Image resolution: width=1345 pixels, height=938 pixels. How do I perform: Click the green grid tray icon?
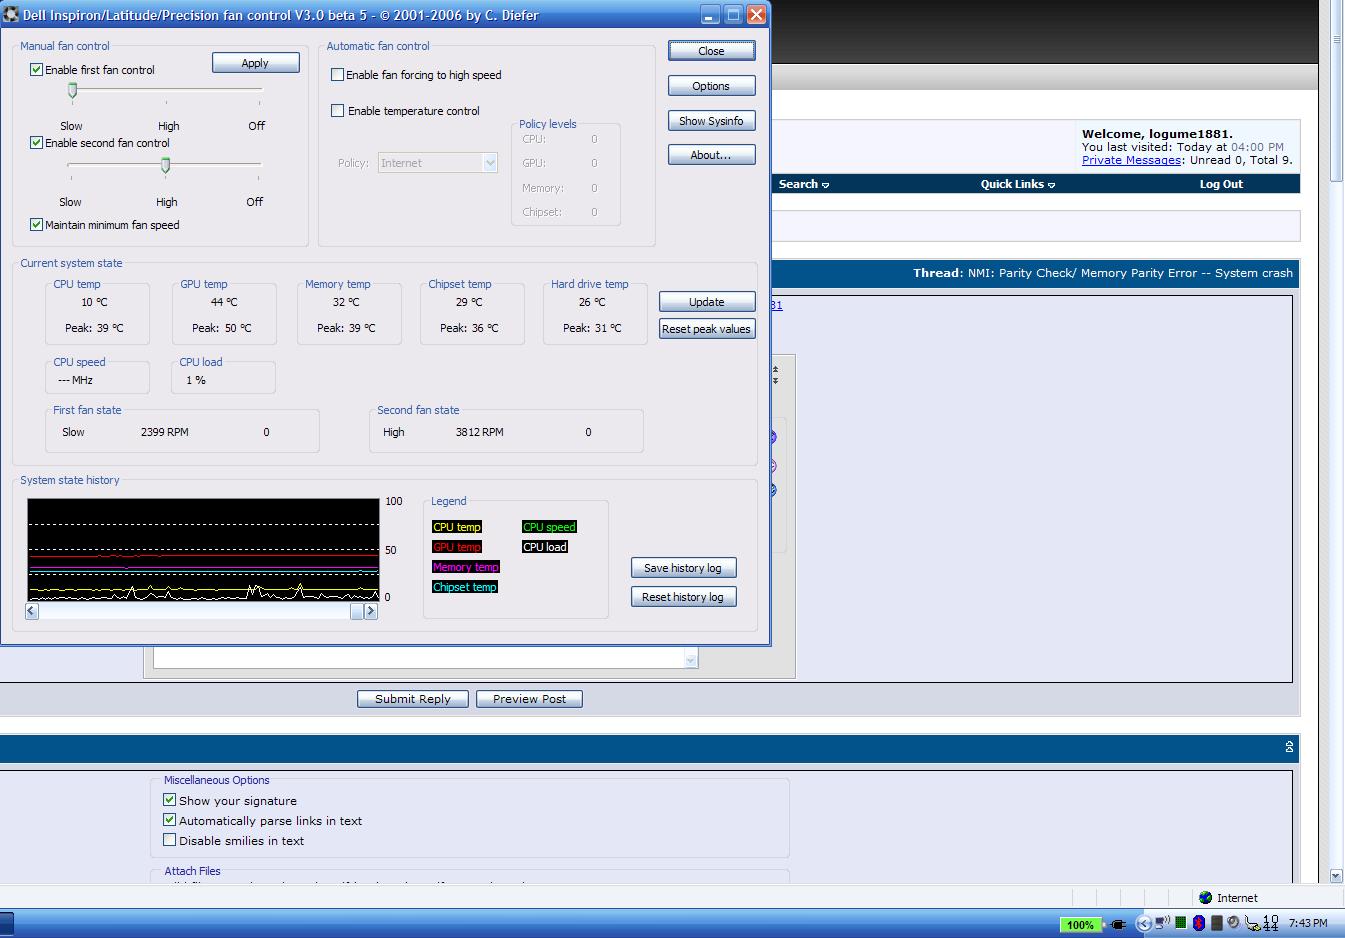pos(1181,923)
